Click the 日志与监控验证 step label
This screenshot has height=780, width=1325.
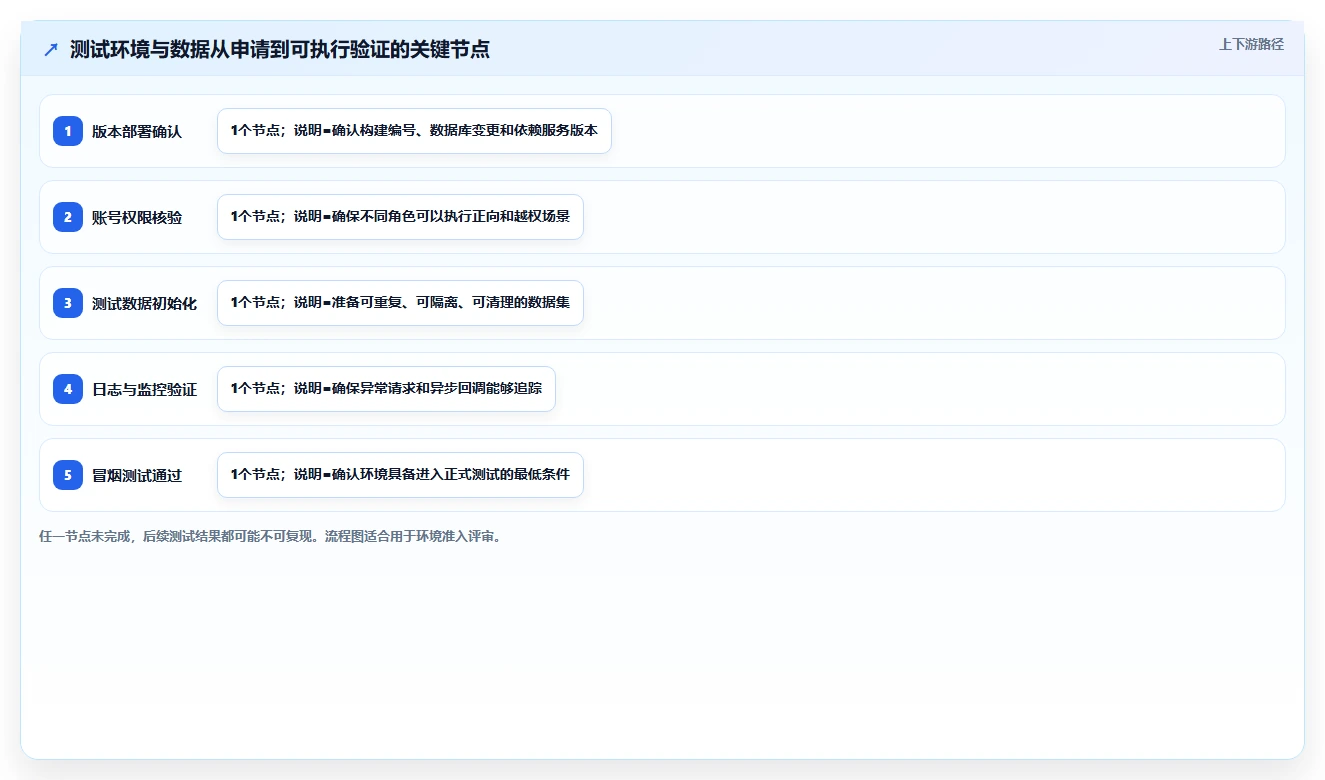(145, 389)
